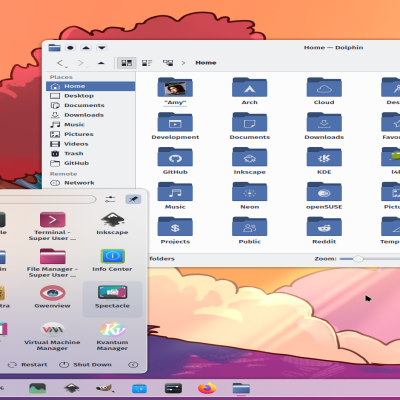Click the Zoom slider handle
Viewport: 400px width, 400px height.
pos(358,259)
